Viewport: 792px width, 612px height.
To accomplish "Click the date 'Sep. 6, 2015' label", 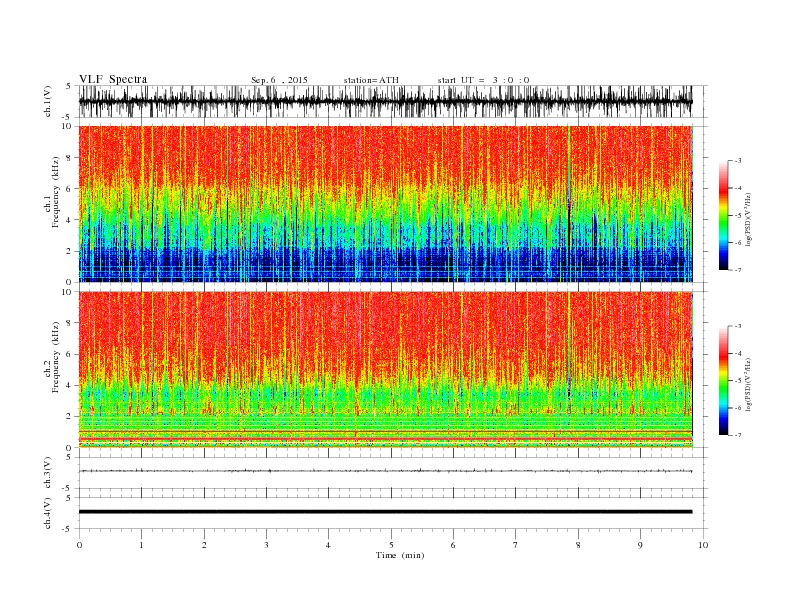I will coord(279,80).
